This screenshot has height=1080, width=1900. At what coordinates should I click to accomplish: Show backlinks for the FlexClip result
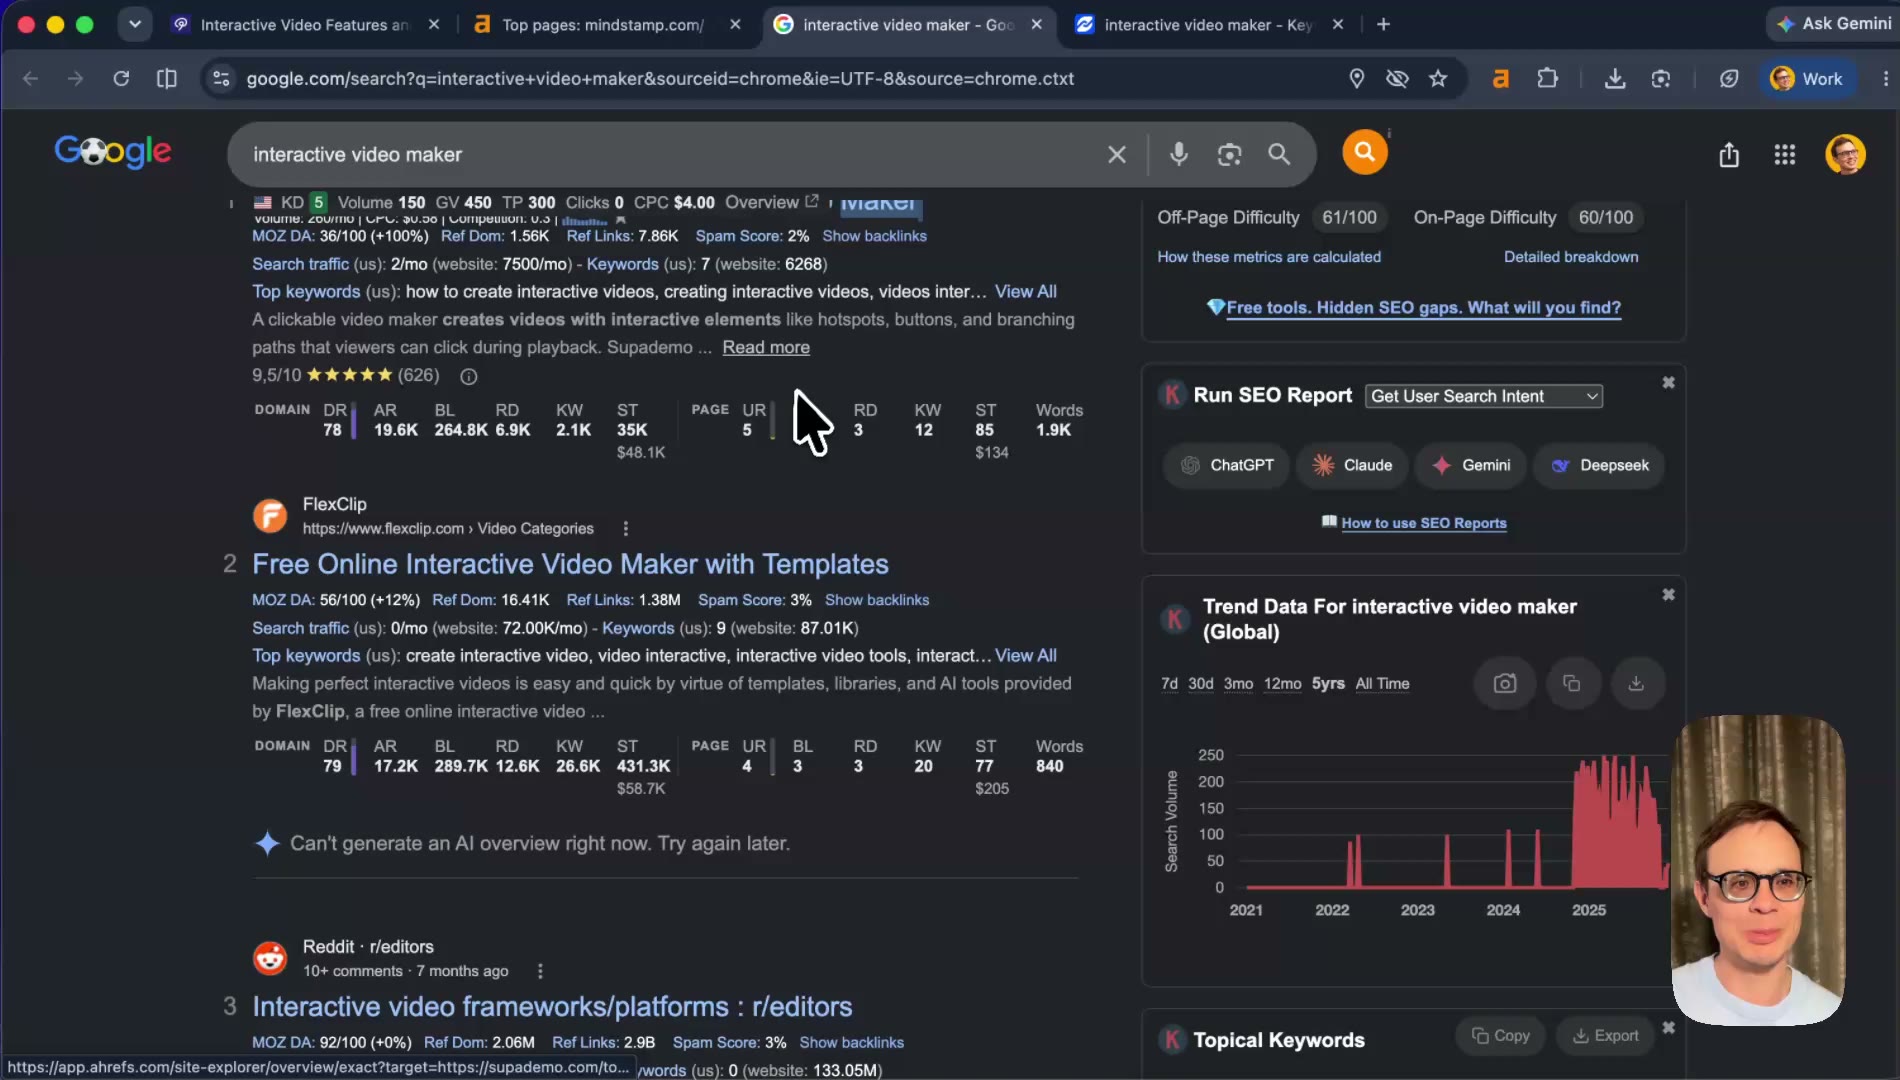pyautogui.click(x=877, y=600)
